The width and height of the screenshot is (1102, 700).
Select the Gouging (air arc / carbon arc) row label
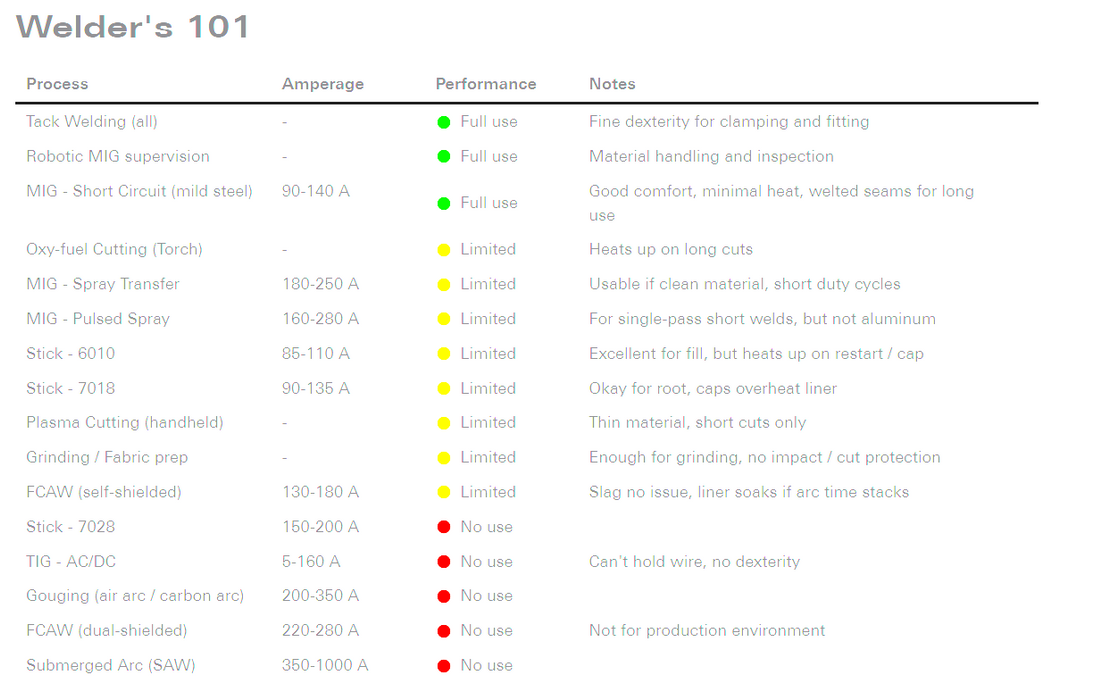click(x=135, y=596)
